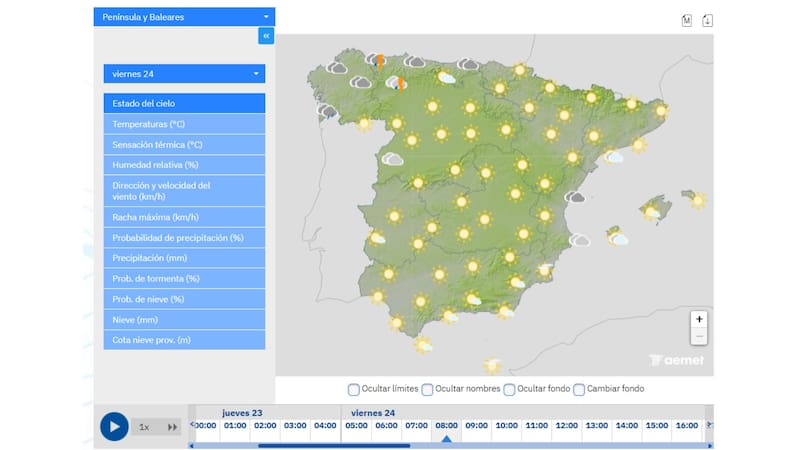The height and width of the screenshot is (450, 800).
Task: Jump to 05:00 on the timeline
Action: click(x=356, y=426)
